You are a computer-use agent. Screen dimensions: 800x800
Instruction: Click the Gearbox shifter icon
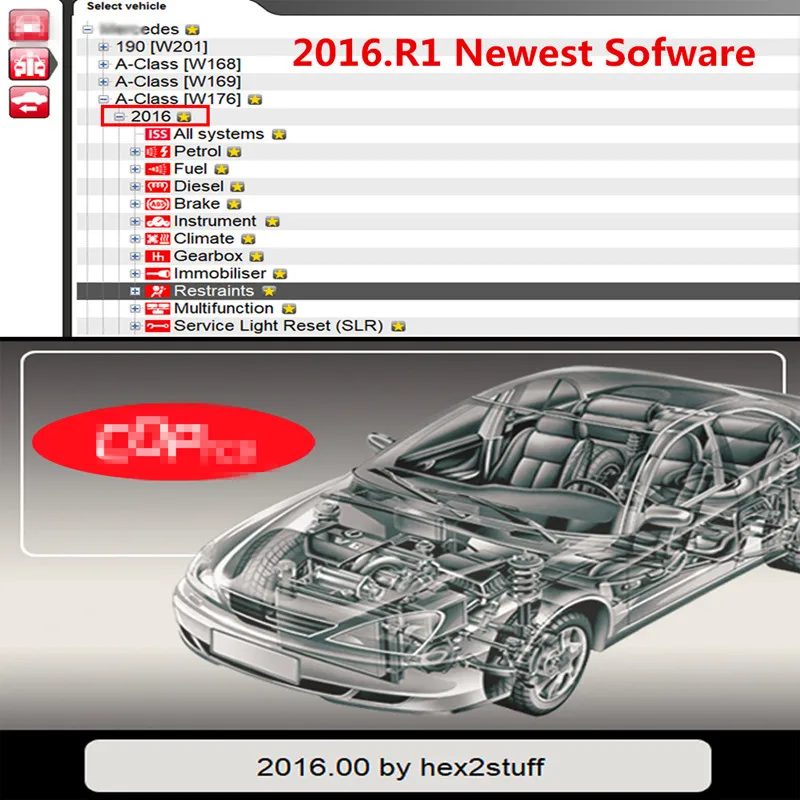click(156, 256)
